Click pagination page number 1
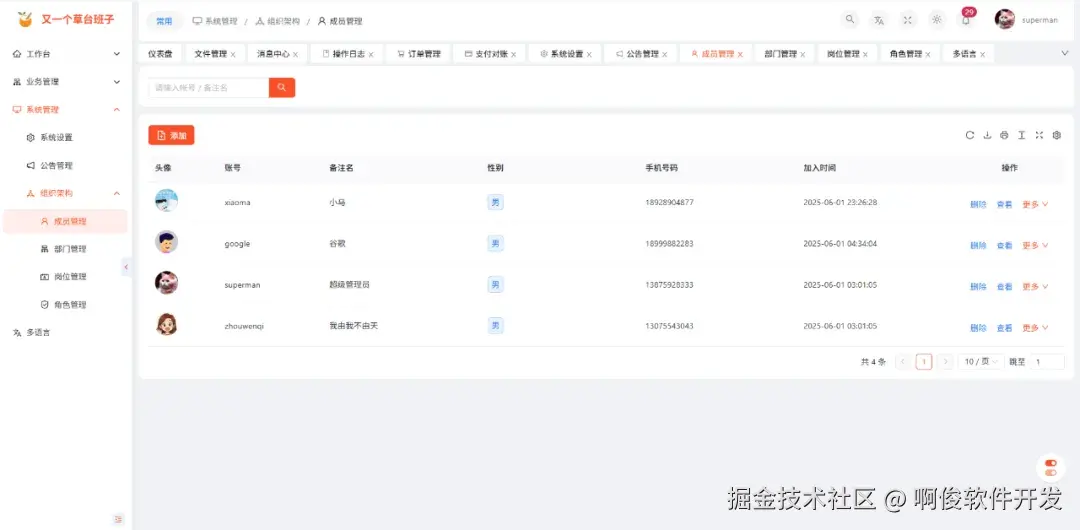The height and width of the screenshot is (530, 1080). click(x=924, y=362)
